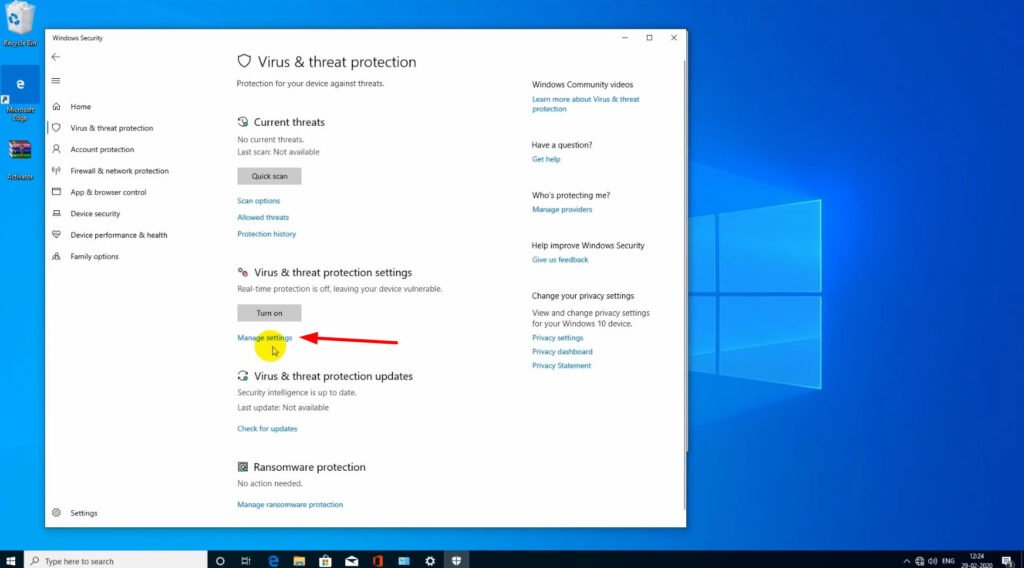Open Device performance & health
The image size is (1024, 568).
pos(119,235)
